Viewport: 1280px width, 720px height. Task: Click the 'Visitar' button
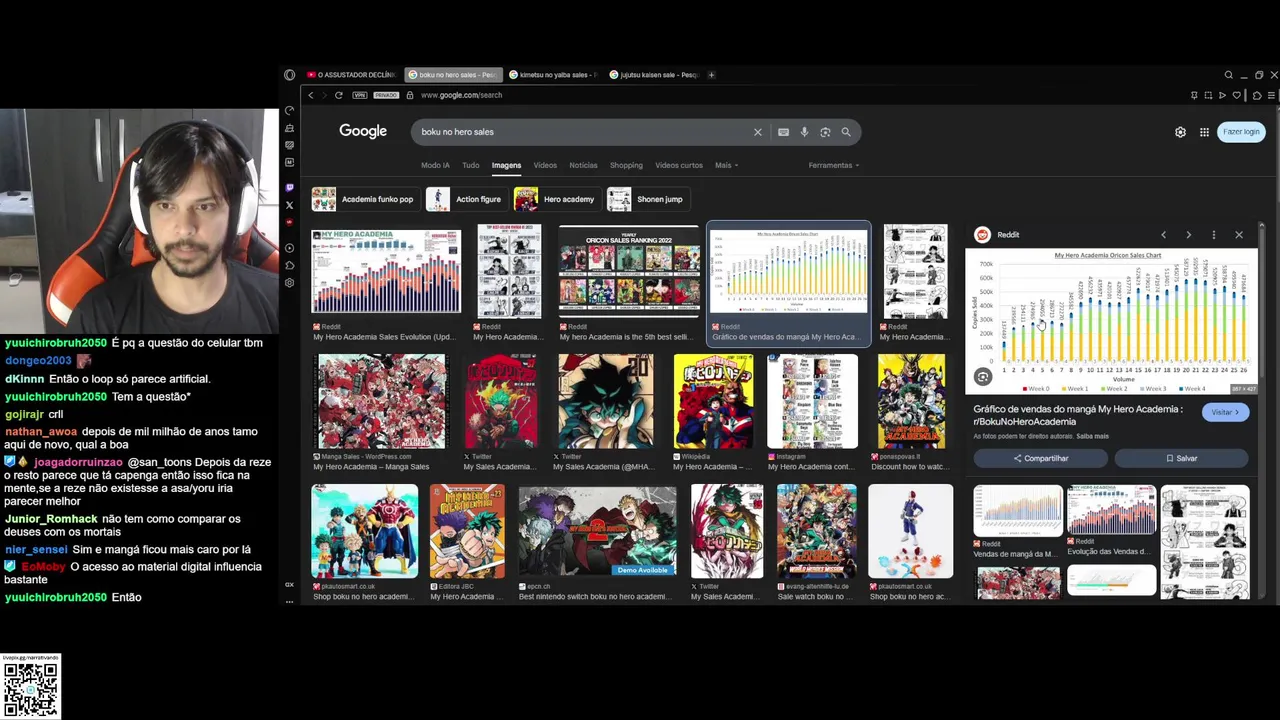1225,412
